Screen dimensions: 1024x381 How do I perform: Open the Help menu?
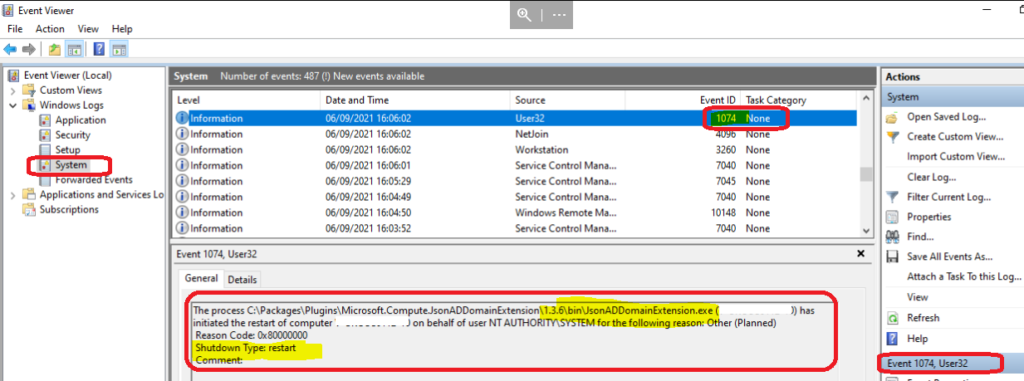[x=122, y=29]
